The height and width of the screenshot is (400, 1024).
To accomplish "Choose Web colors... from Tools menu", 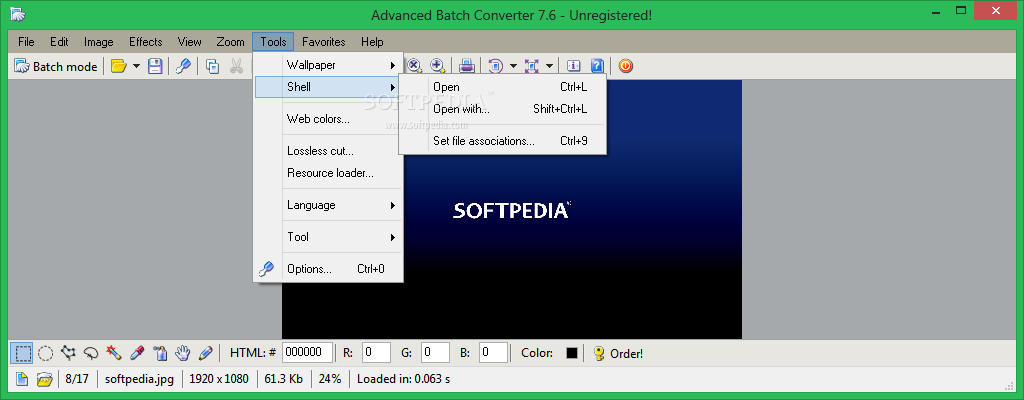I will click(x=328, y=119).
